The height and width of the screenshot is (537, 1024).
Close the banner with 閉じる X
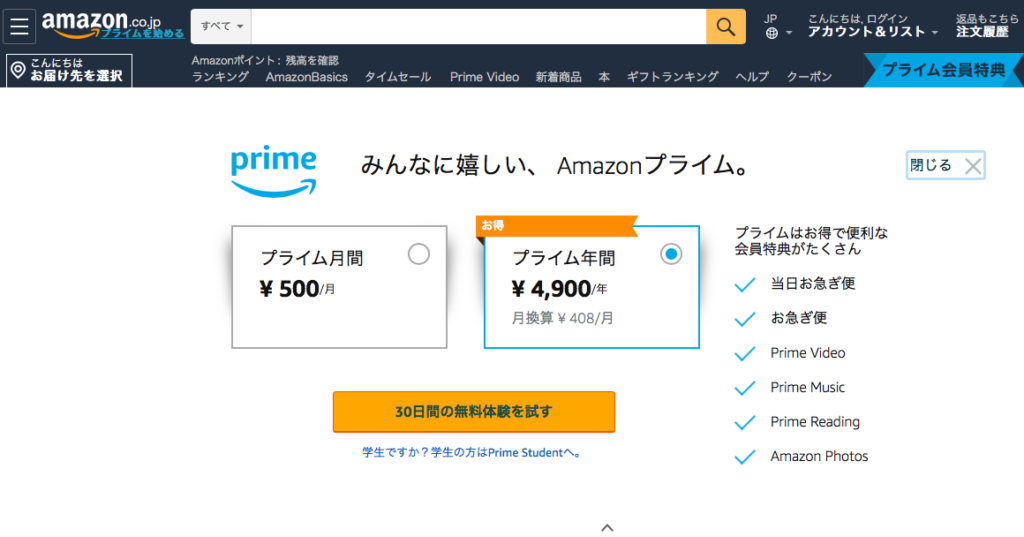coord(946,165)
